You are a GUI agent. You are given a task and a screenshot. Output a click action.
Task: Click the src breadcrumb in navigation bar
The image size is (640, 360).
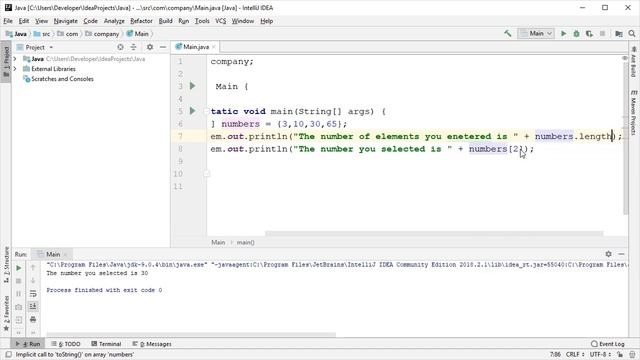click(42, 34)
